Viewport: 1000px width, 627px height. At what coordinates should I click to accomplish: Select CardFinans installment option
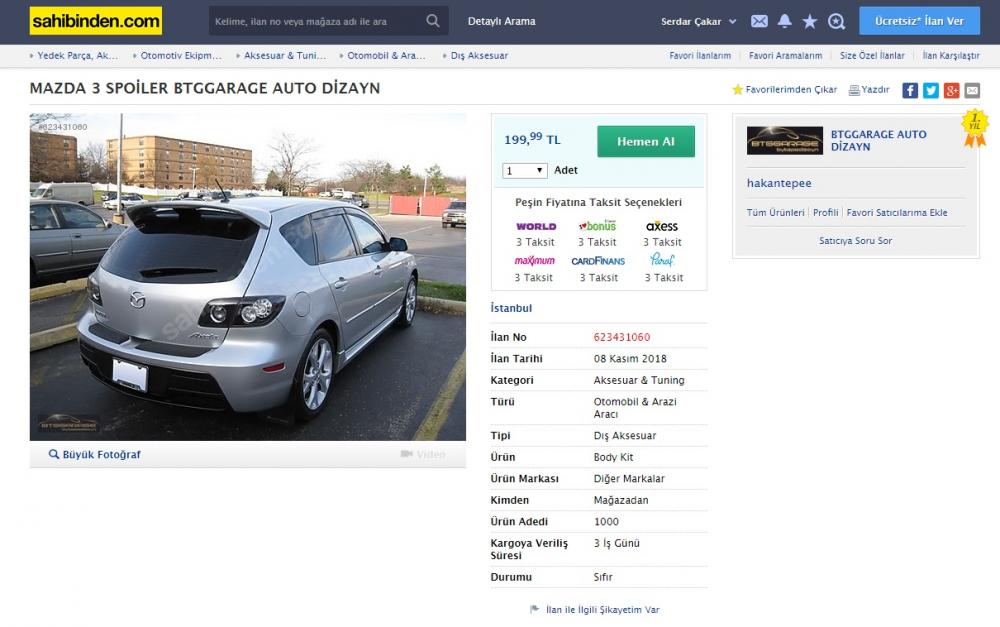tap(598, 261)
